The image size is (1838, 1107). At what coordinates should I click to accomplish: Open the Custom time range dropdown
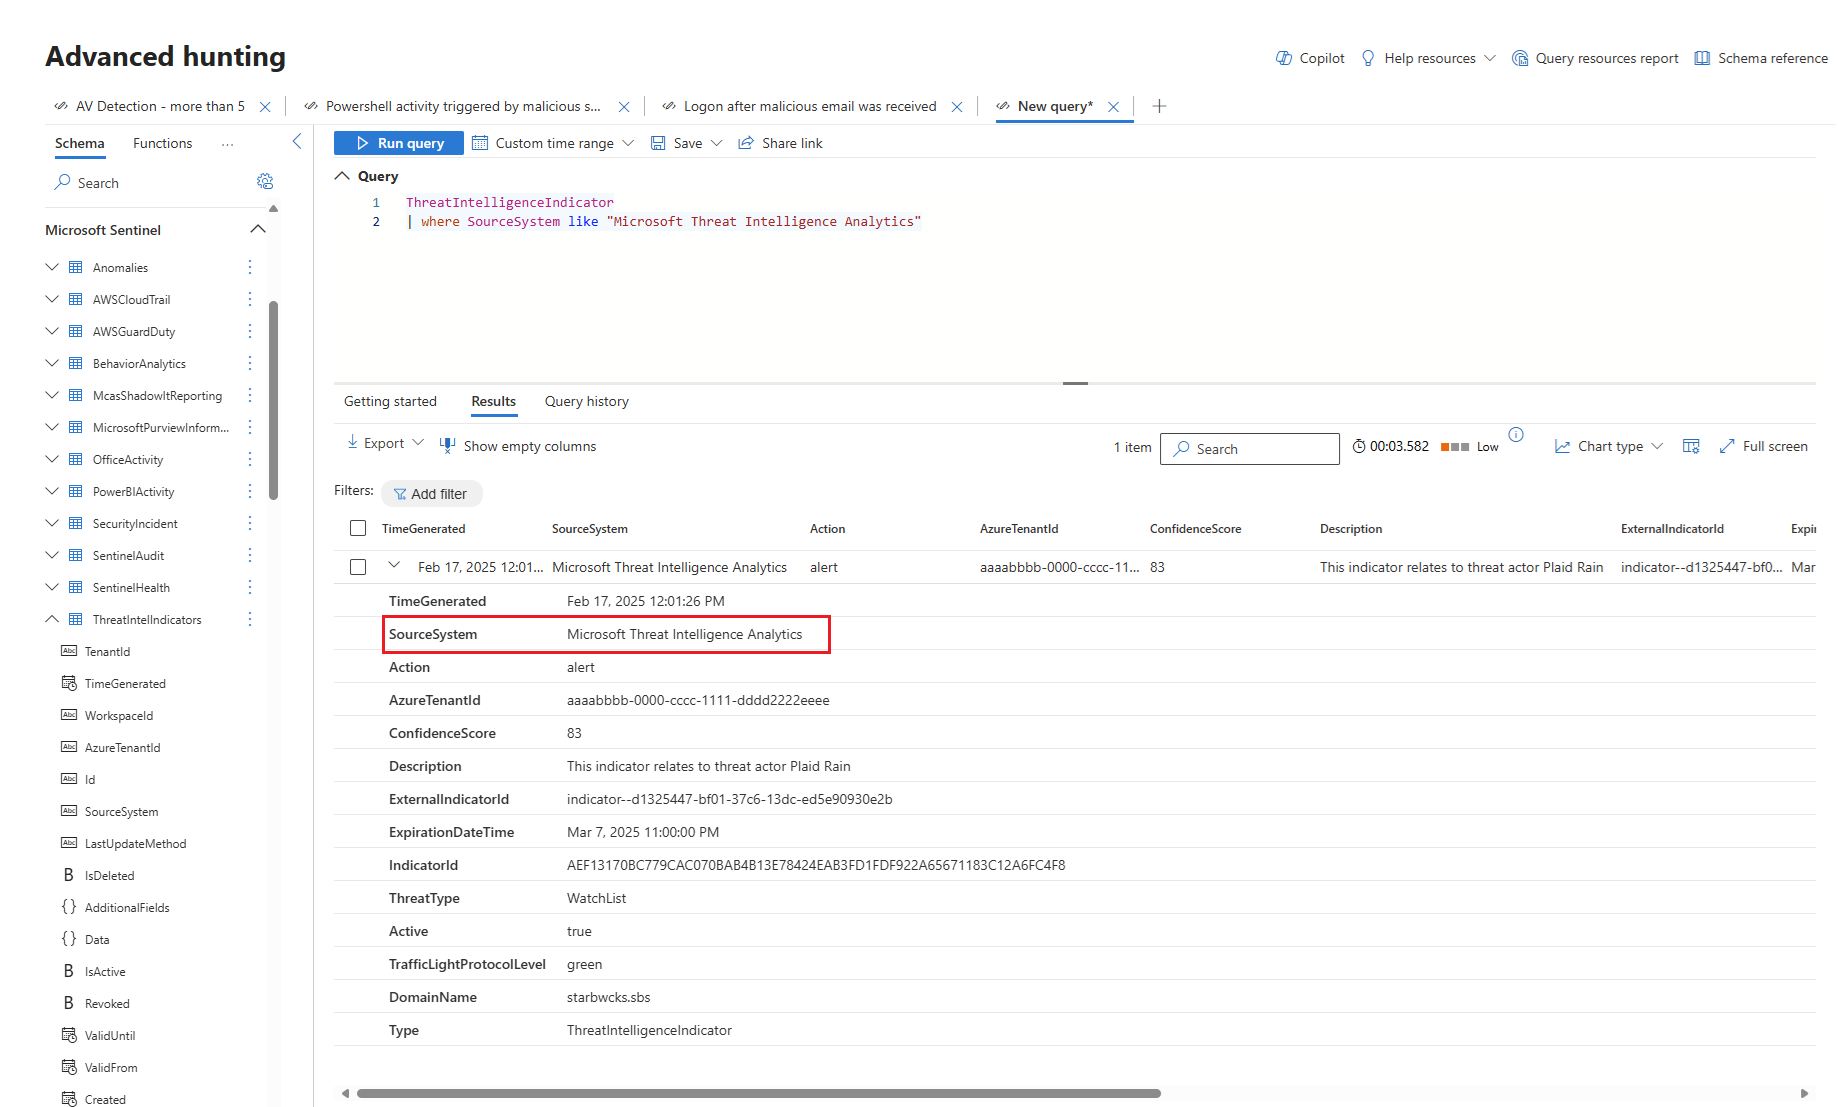553,143
